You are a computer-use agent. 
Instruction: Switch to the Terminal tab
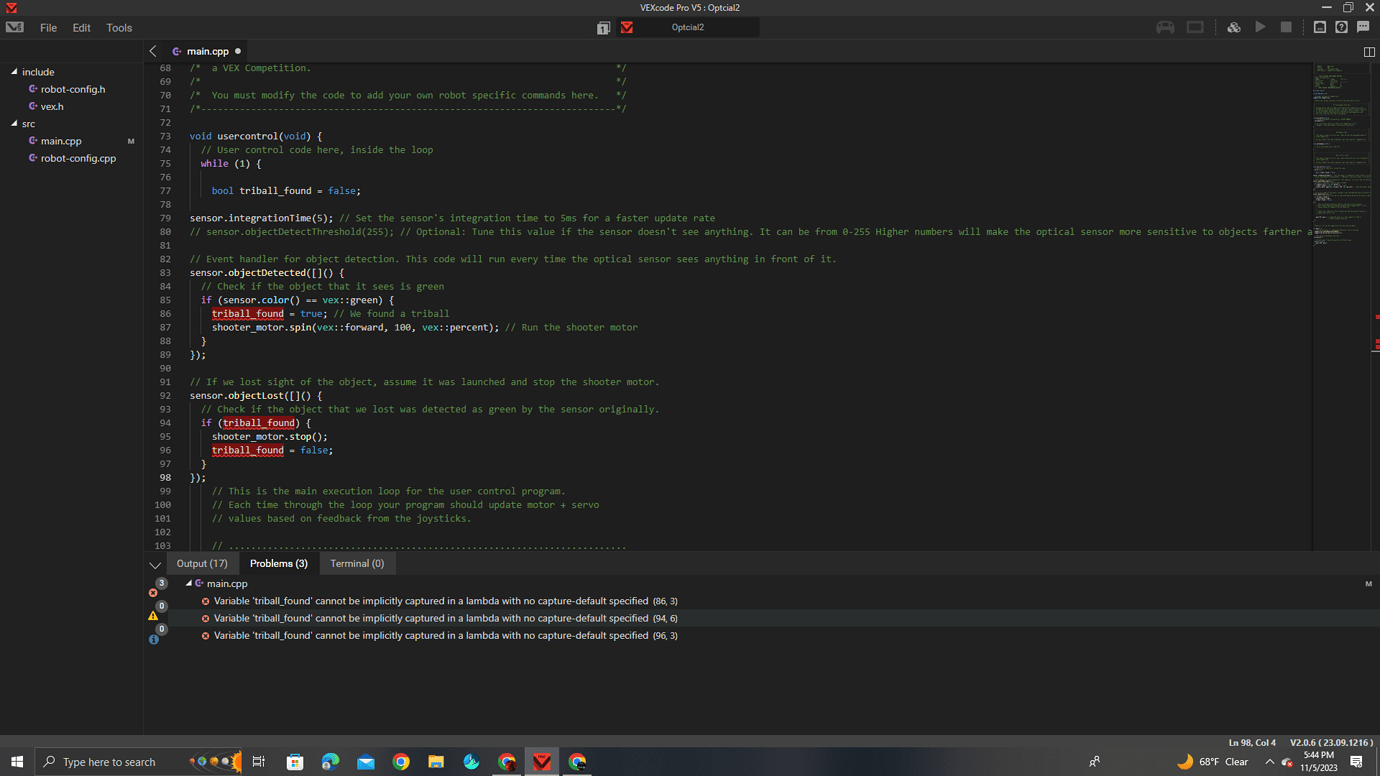357,563
